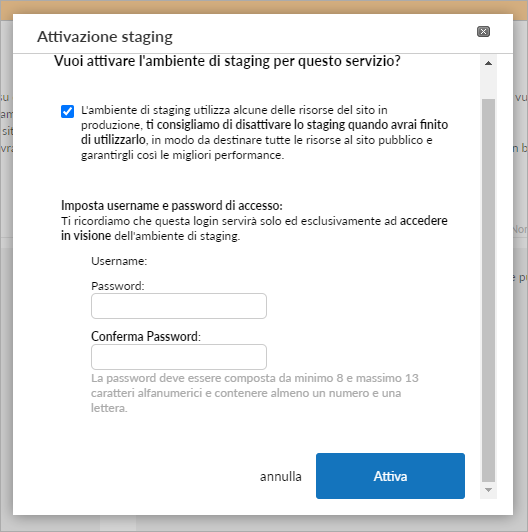
Task: Click the "Vuoi attivare l'ambiente di staging" heading
Action: [x=227, y=61]
